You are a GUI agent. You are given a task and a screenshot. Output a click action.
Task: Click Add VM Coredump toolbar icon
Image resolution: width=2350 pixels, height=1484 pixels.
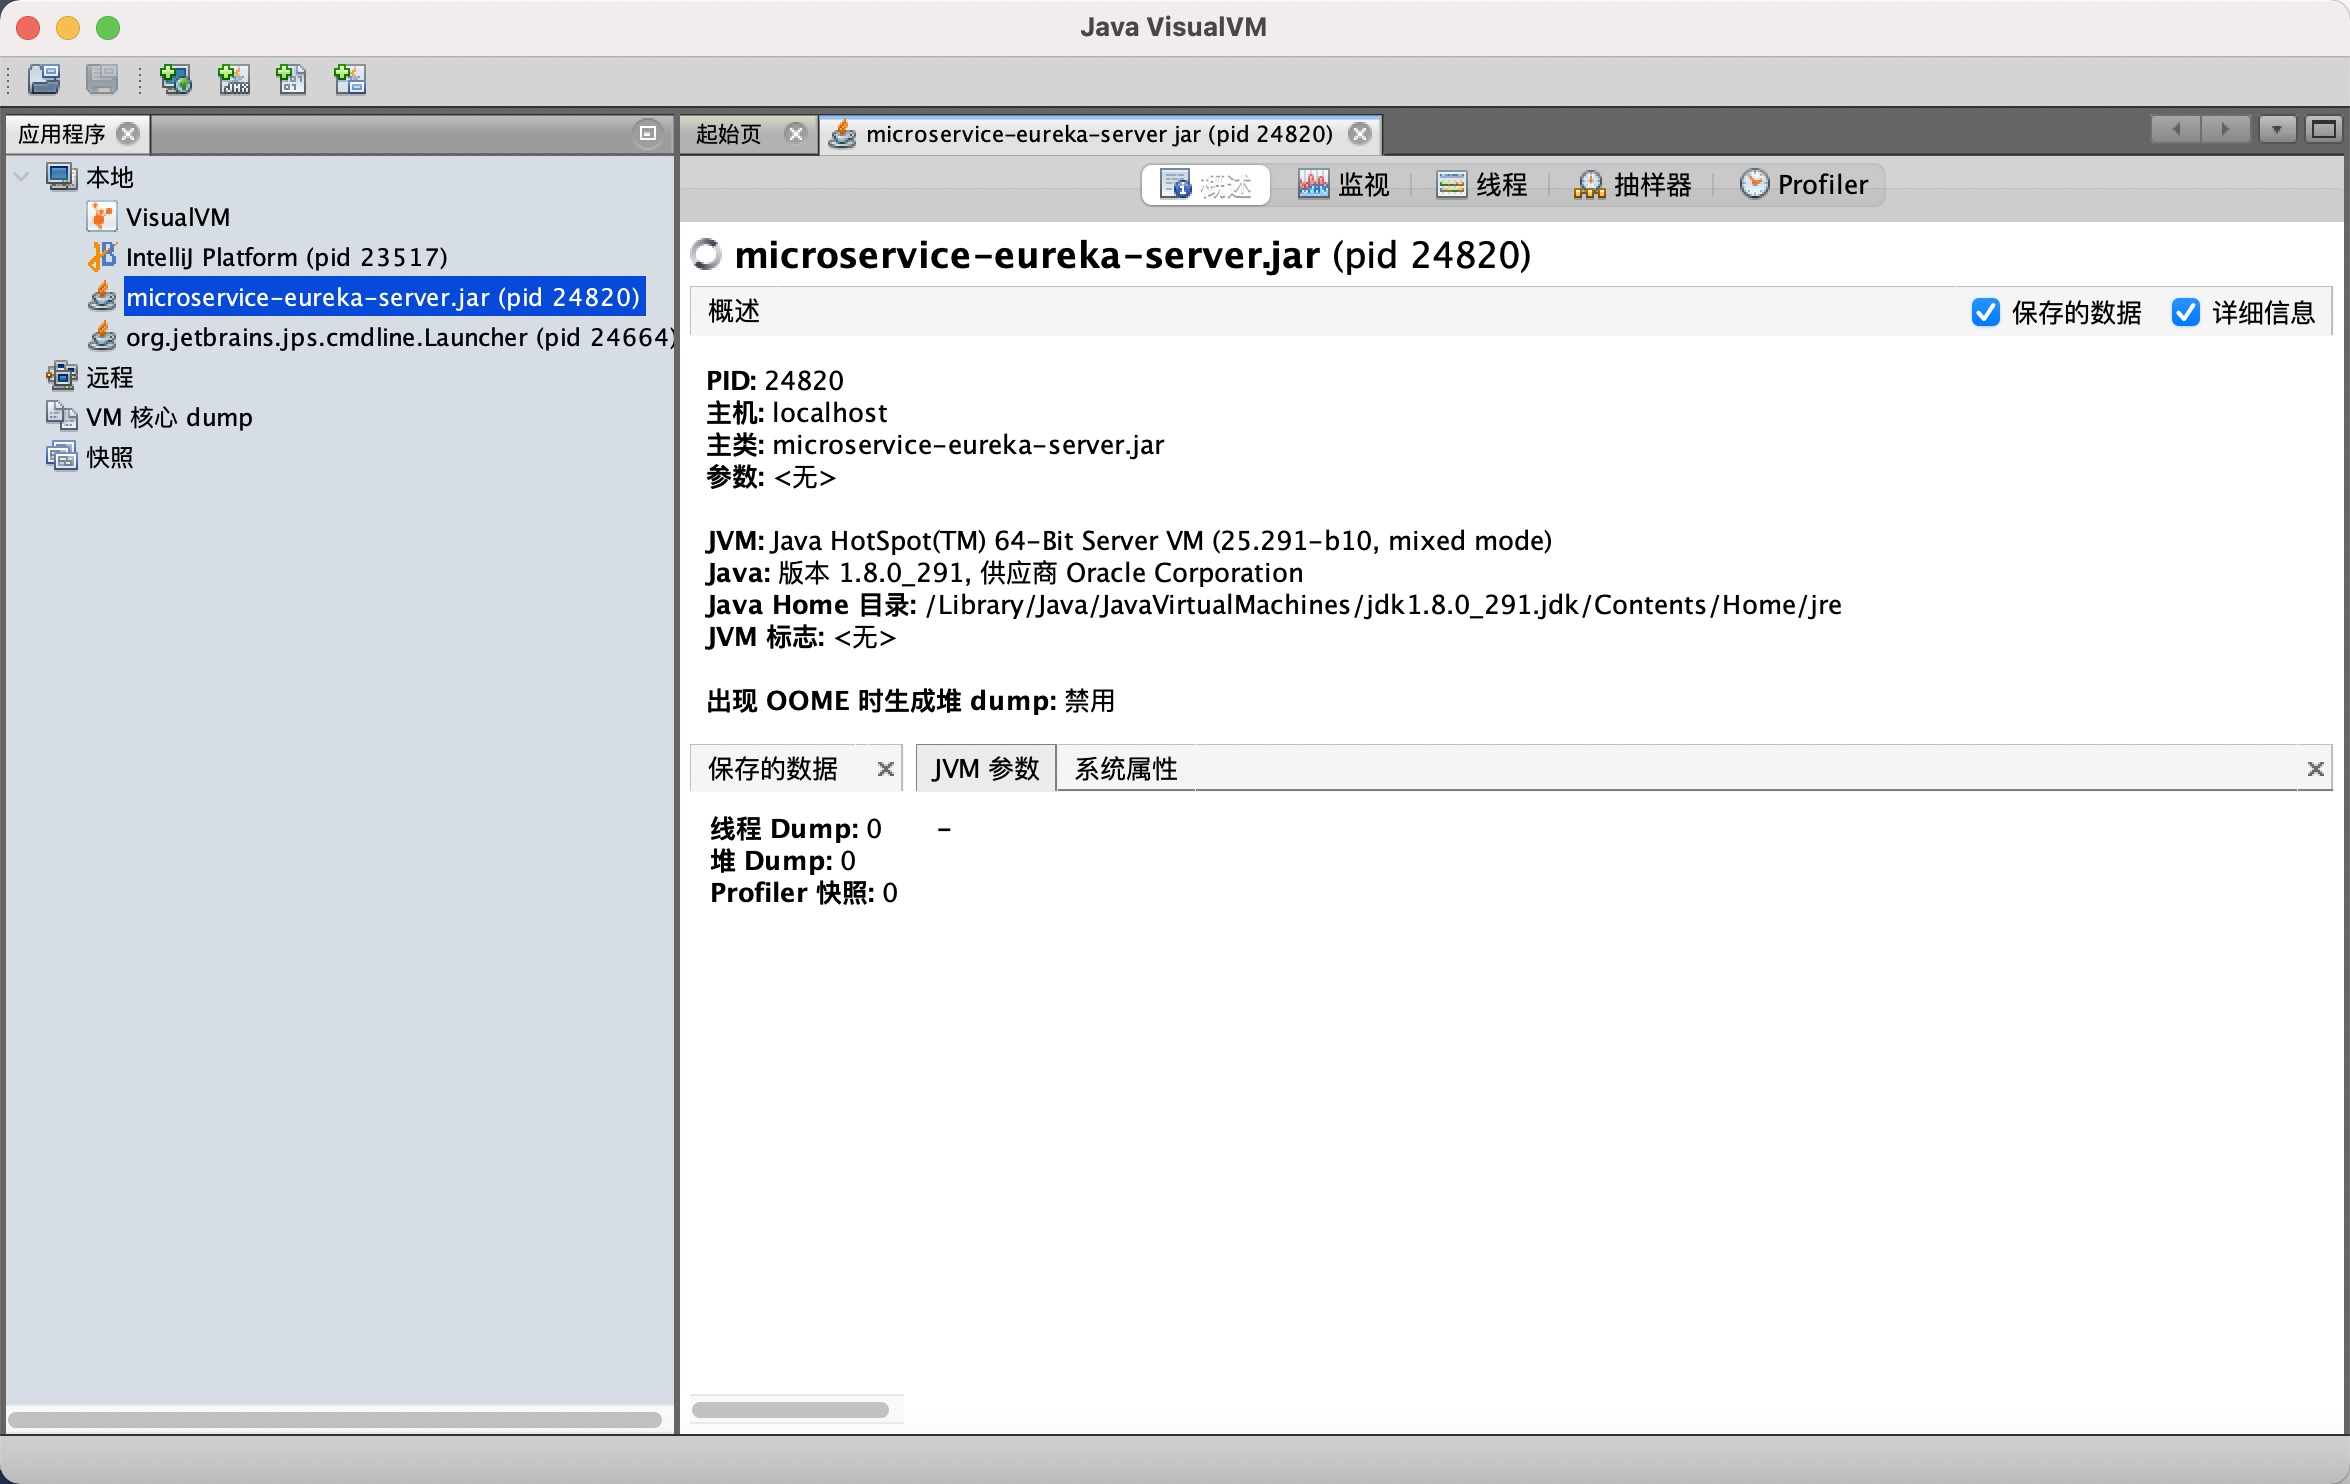coord(291,79)
